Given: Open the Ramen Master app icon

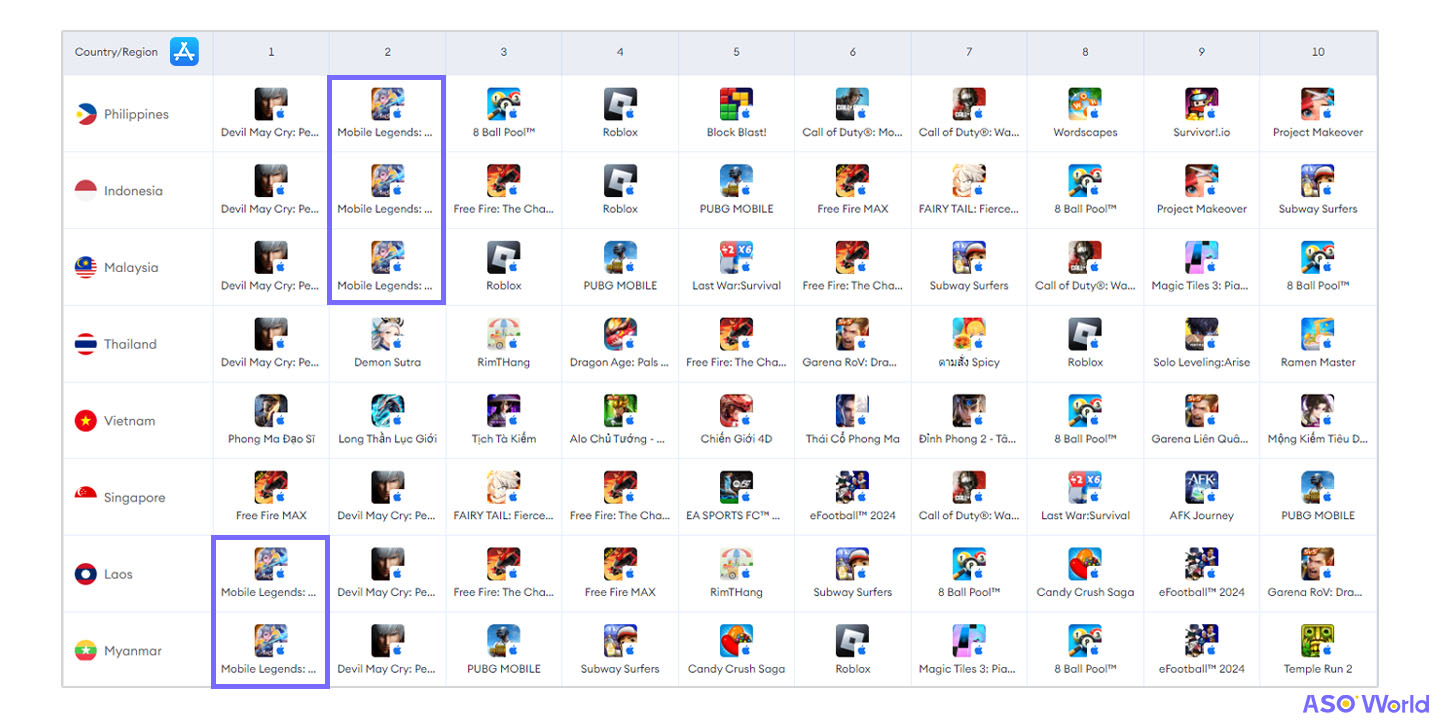Looking at the screenshot, I should point(1318,334).
